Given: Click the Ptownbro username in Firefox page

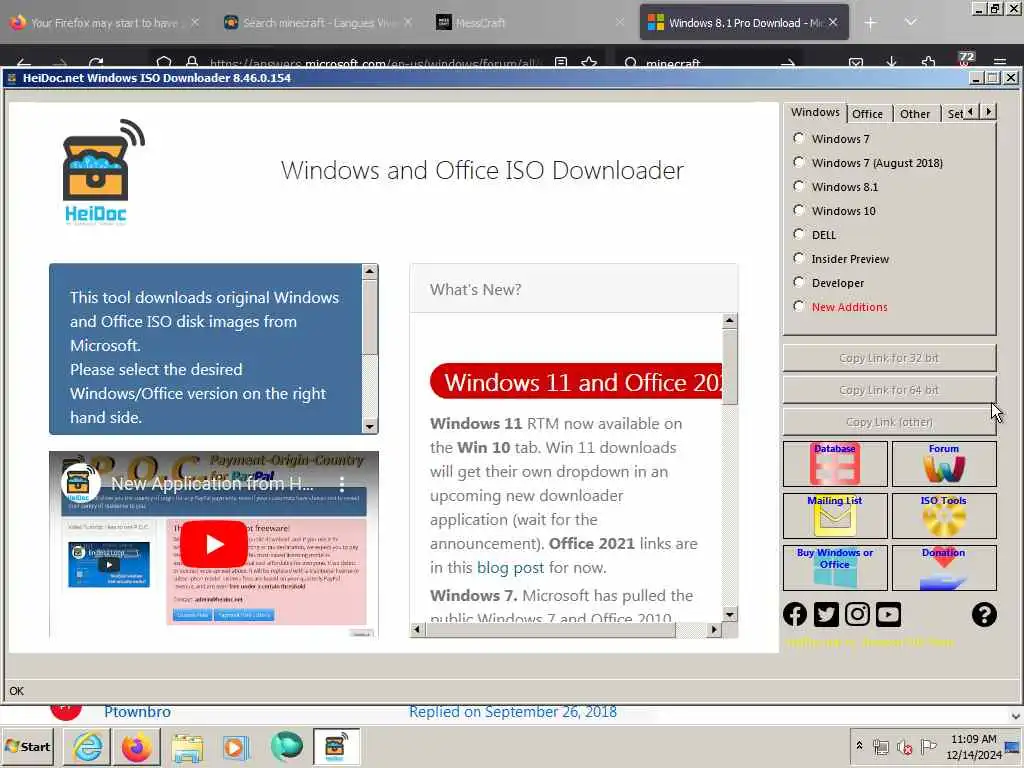Looking at the screenshot, I should pyautogui.click(x=137, y=712).
